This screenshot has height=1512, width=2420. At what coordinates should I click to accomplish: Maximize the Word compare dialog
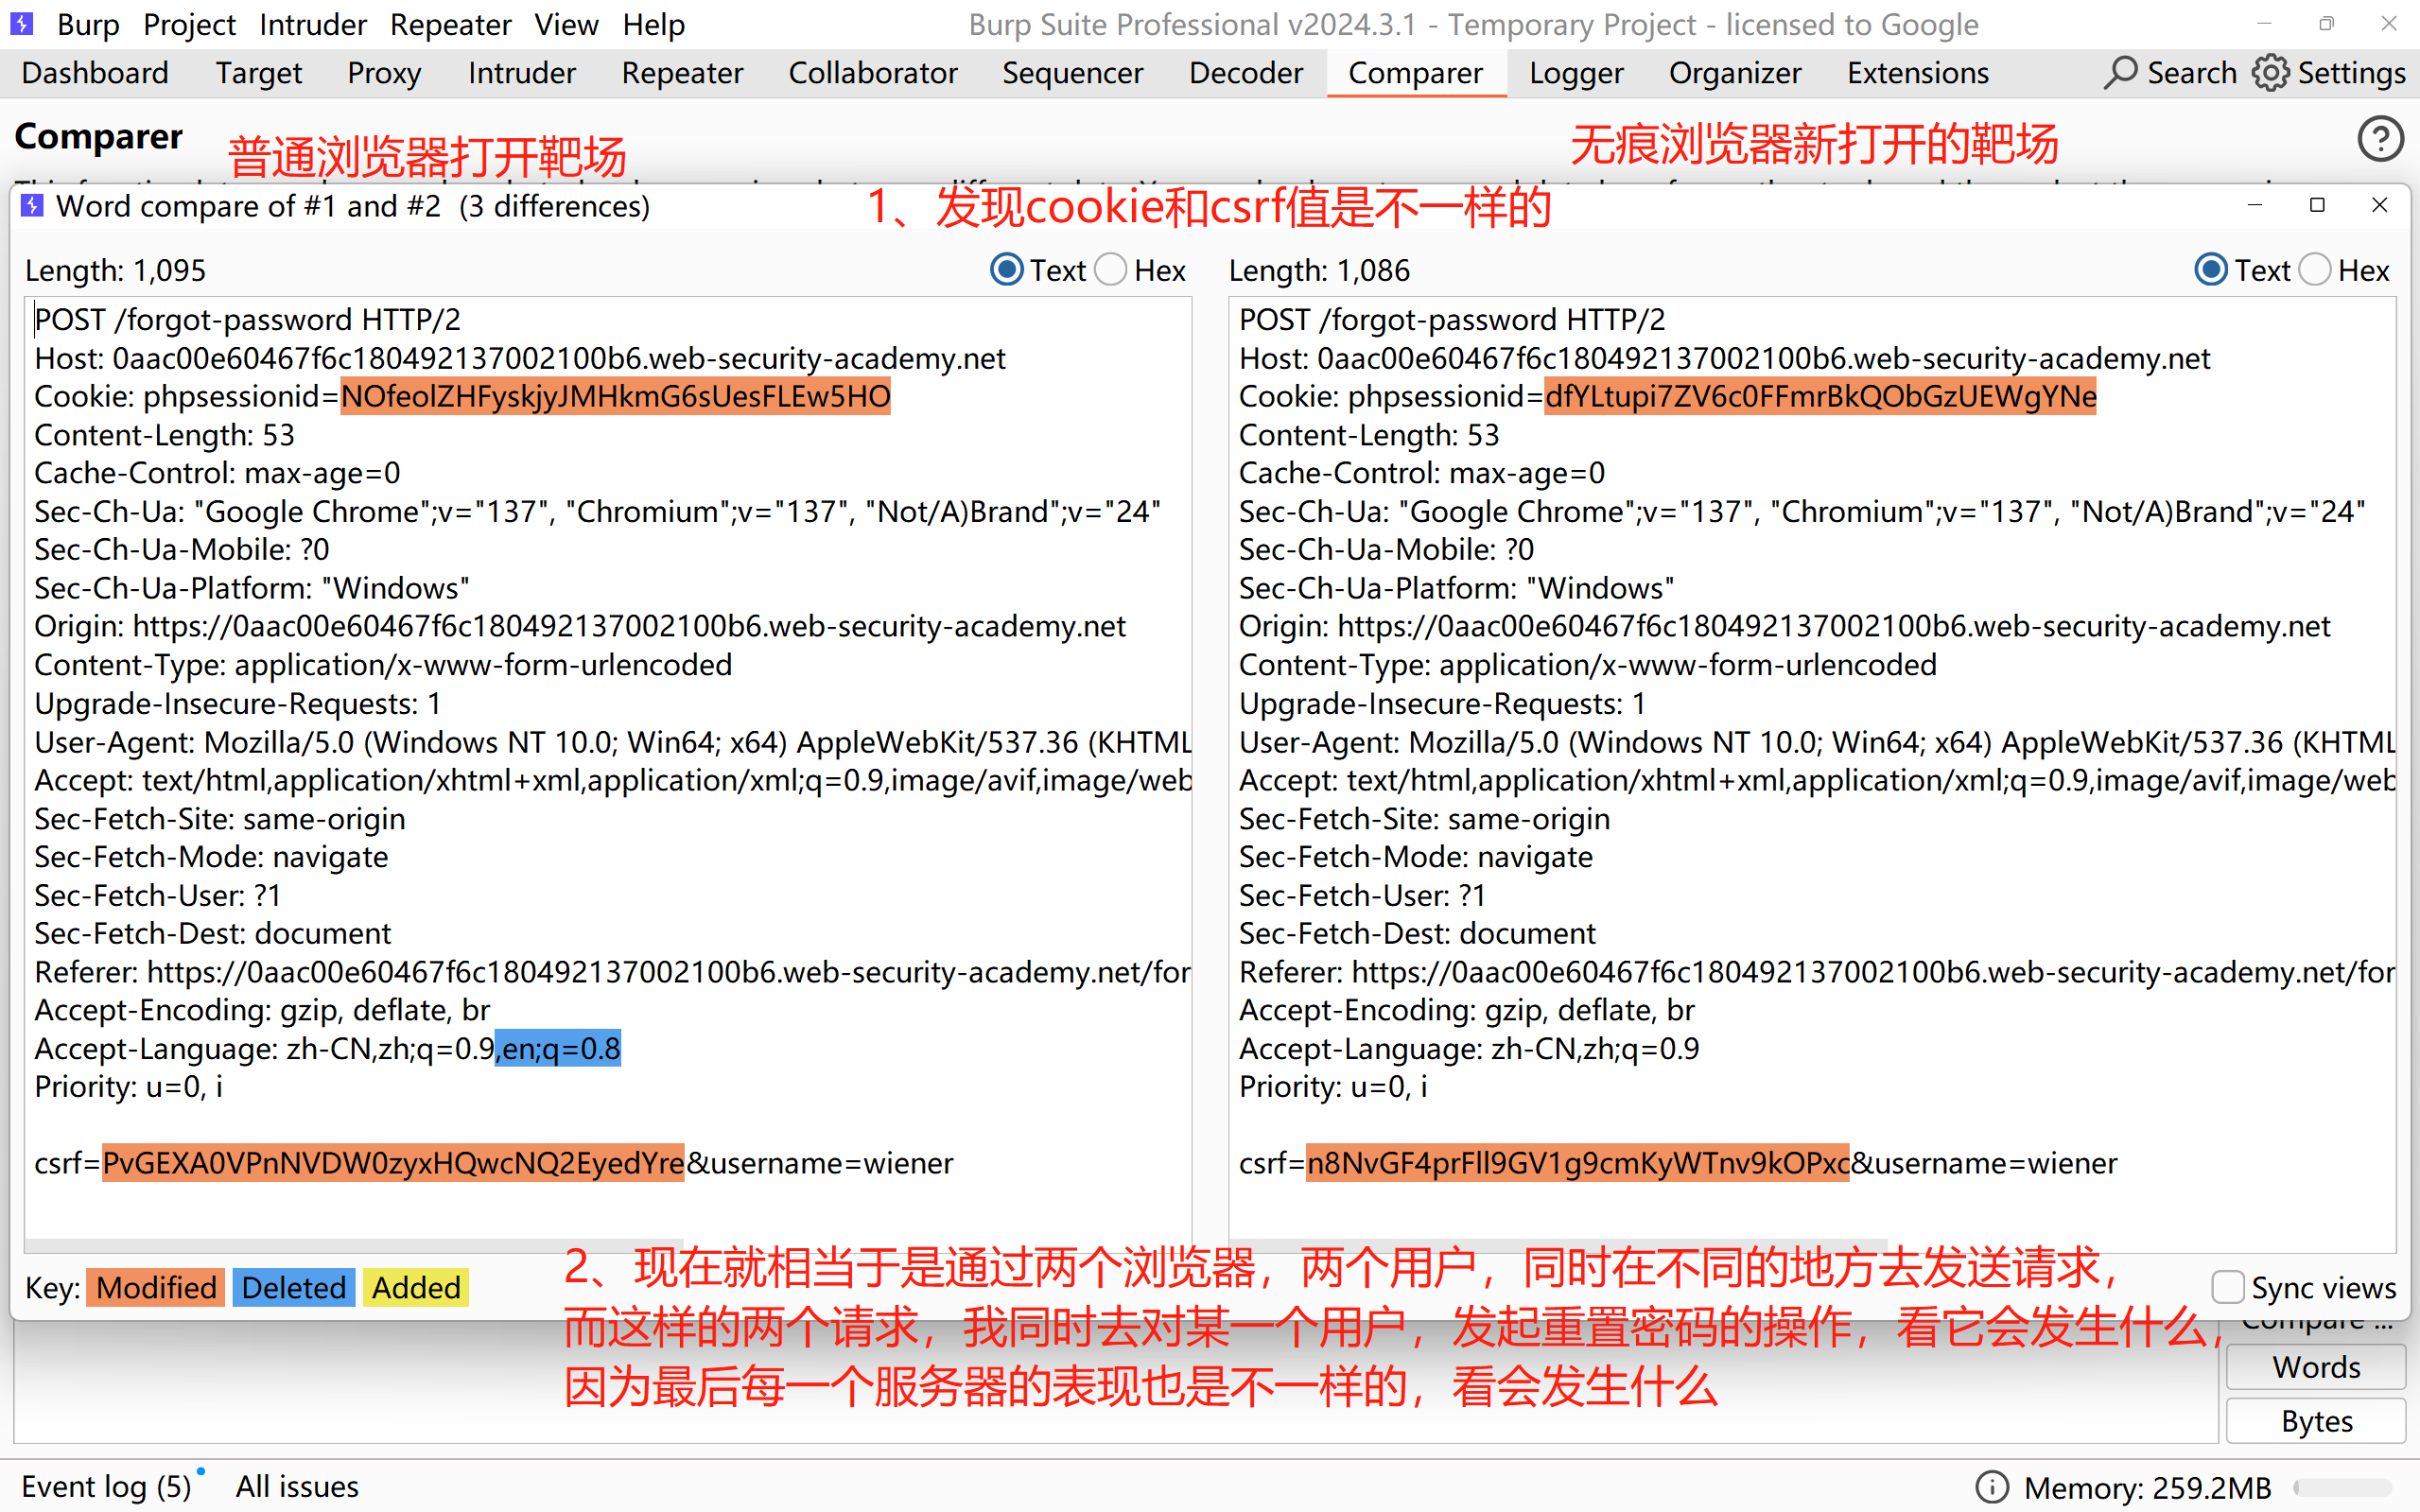coord(2317,205)
